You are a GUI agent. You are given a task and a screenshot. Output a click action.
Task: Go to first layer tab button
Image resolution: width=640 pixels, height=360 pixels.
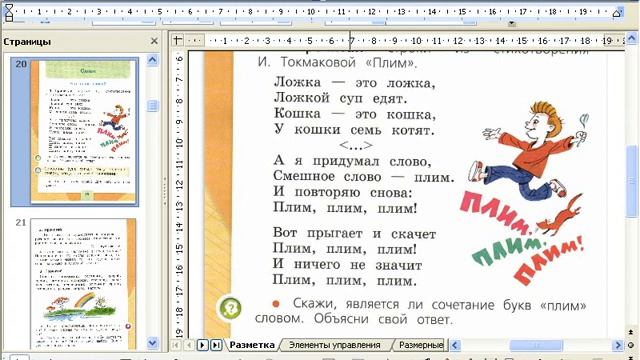[176, 345]
